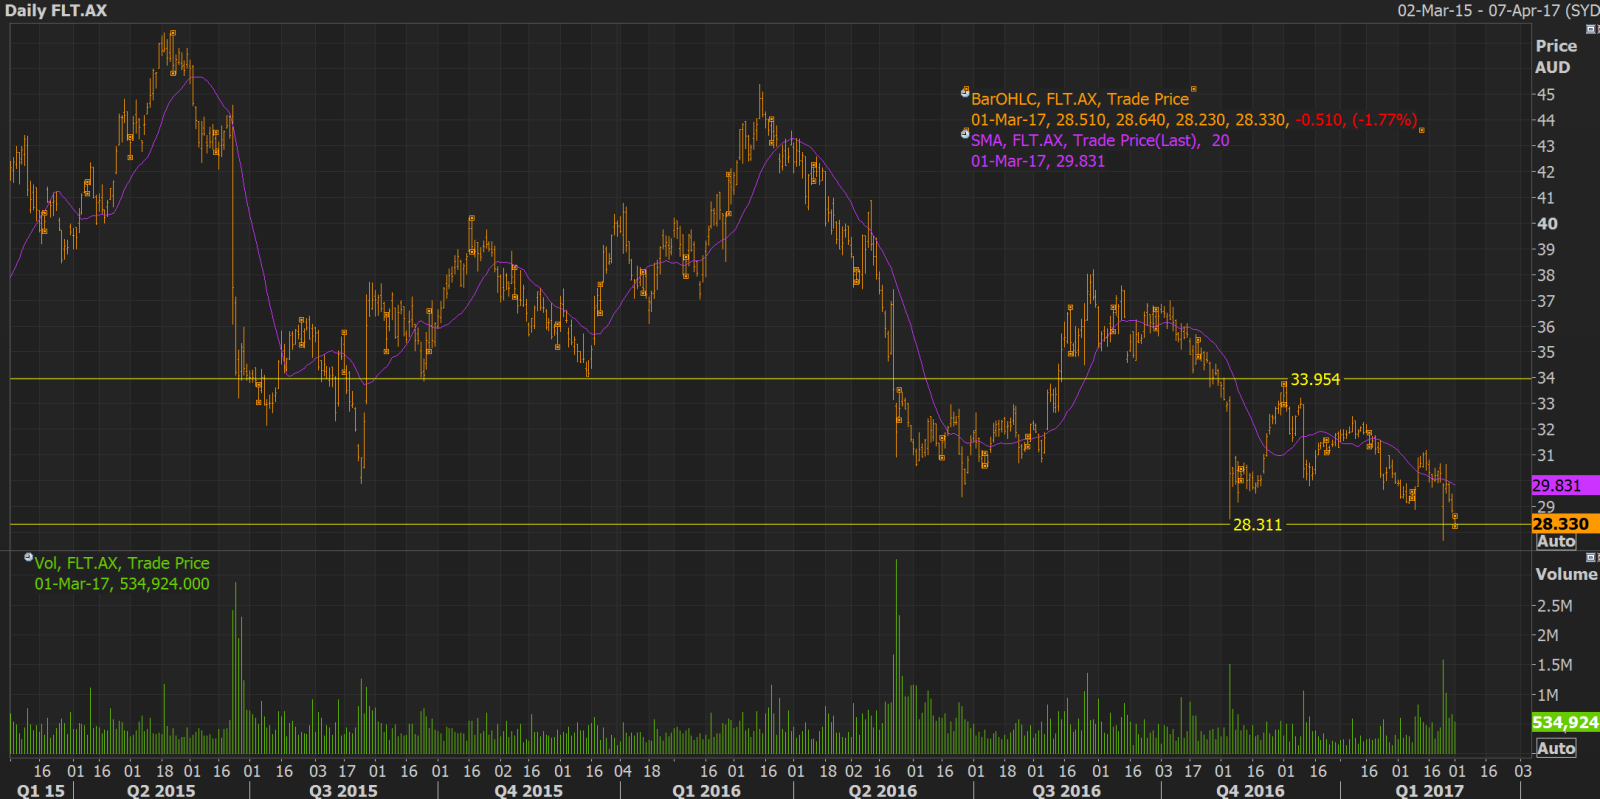The width and height of the screenshot is (1600, 799).
Task: Click the 28.311 horizontal line label
Action: click(1257, 524)
